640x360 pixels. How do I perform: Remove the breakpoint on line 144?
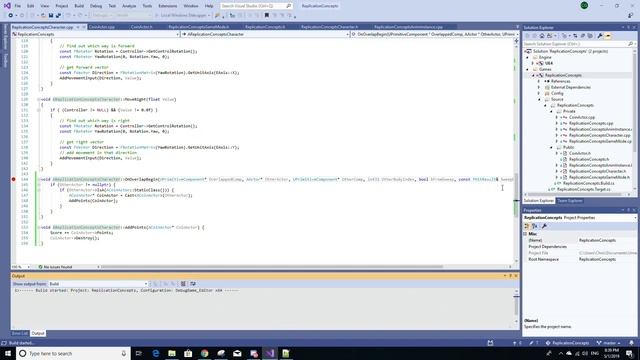click(13, 179)
